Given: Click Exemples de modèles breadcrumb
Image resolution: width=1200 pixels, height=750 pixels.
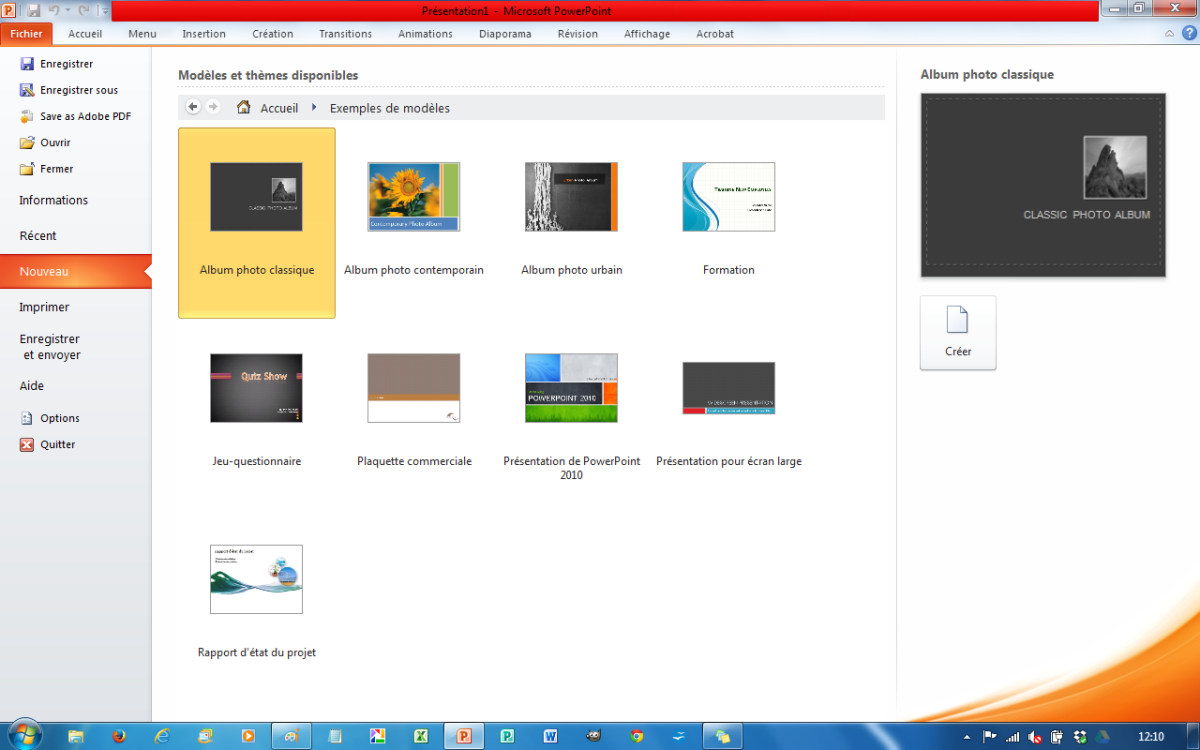Looking at the screenshot, I should tap(390, 108).
